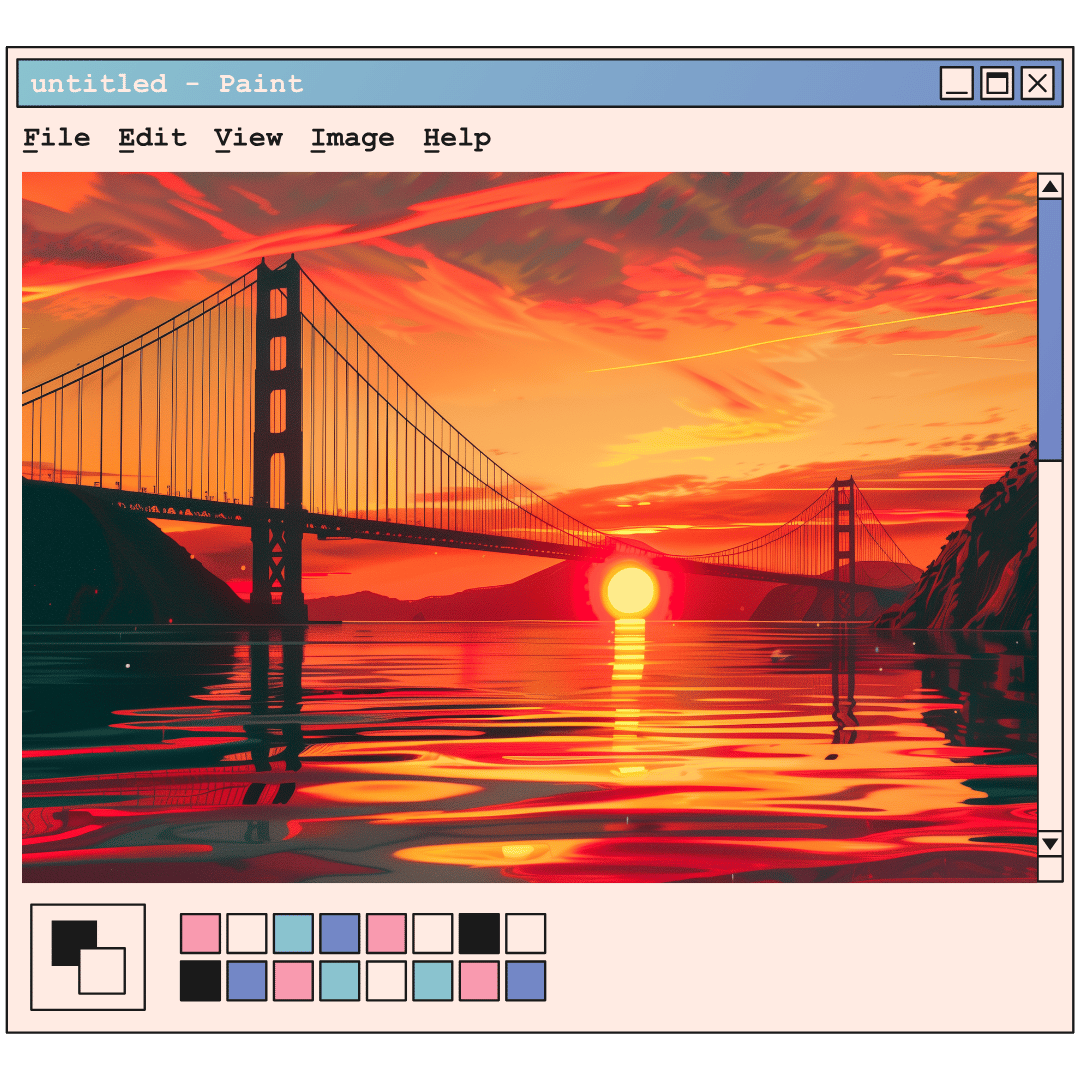Screen dimensions: 1080x1080
Task: Click the scroll-down arrow on the vertical scrollbar
Action: pos(1050,843)
